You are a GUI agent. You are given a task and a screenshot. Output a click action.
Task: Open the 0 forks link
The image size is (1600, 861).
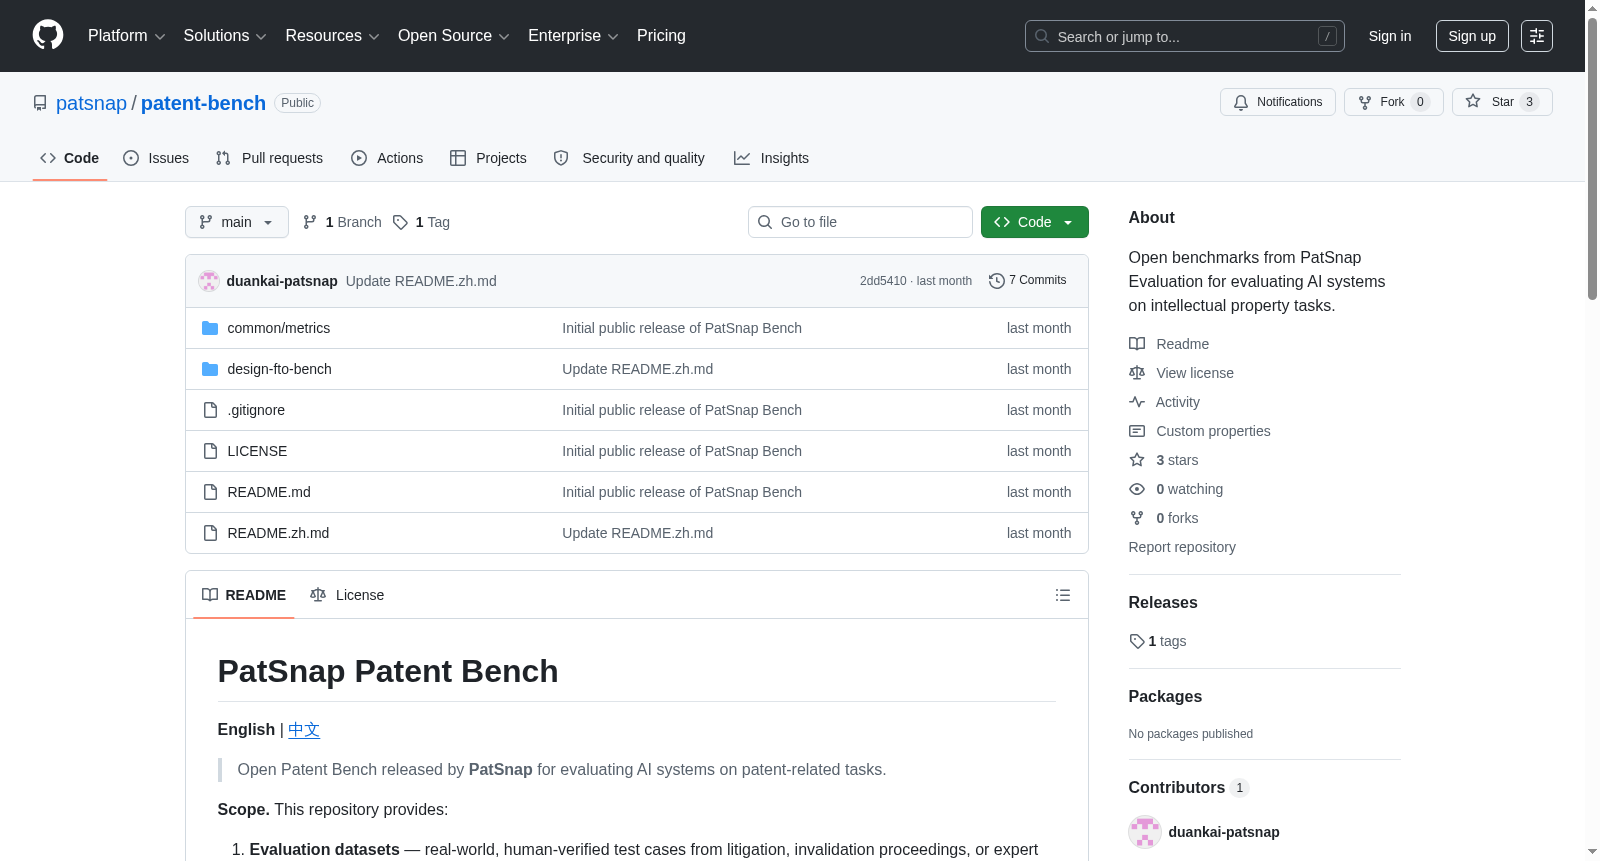pos(1164,518)
